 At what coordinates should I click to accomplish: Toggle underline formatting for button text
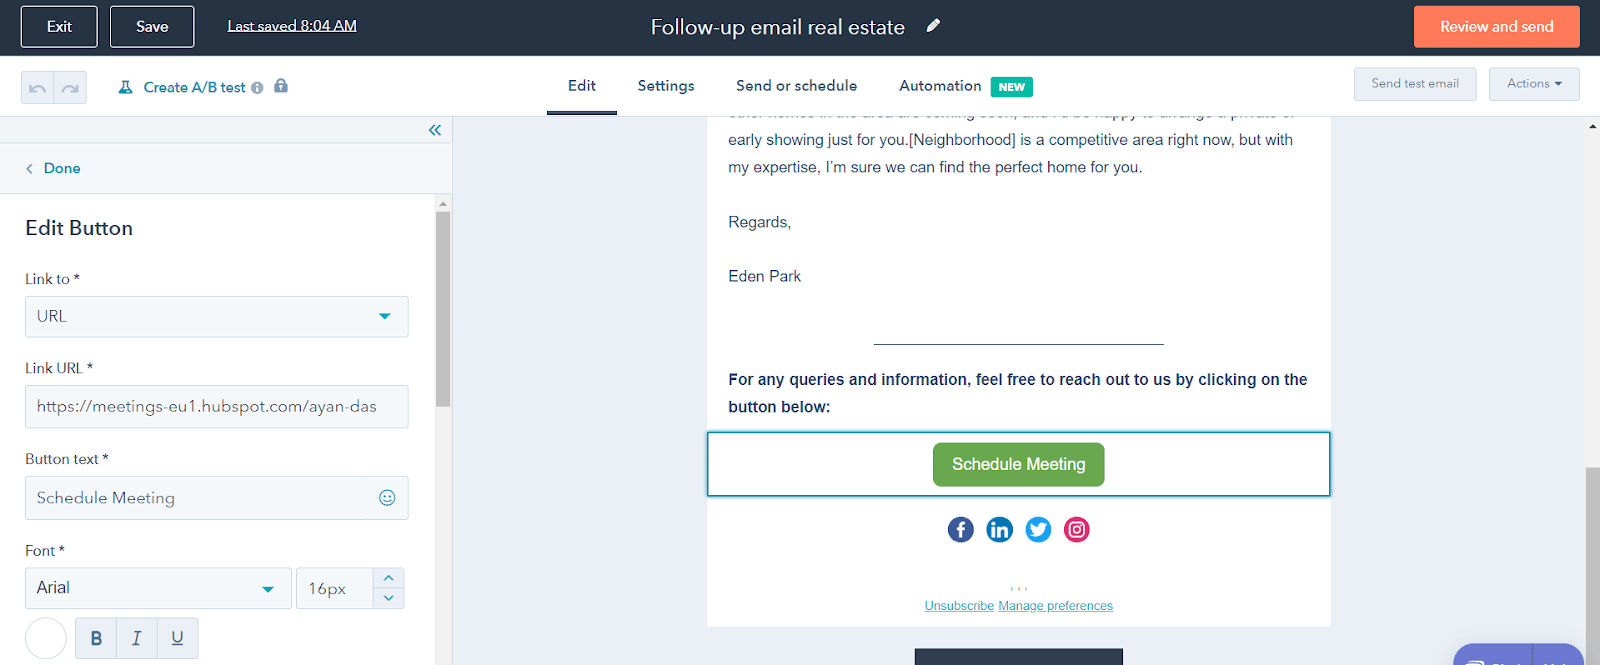[x=177, y=638]
